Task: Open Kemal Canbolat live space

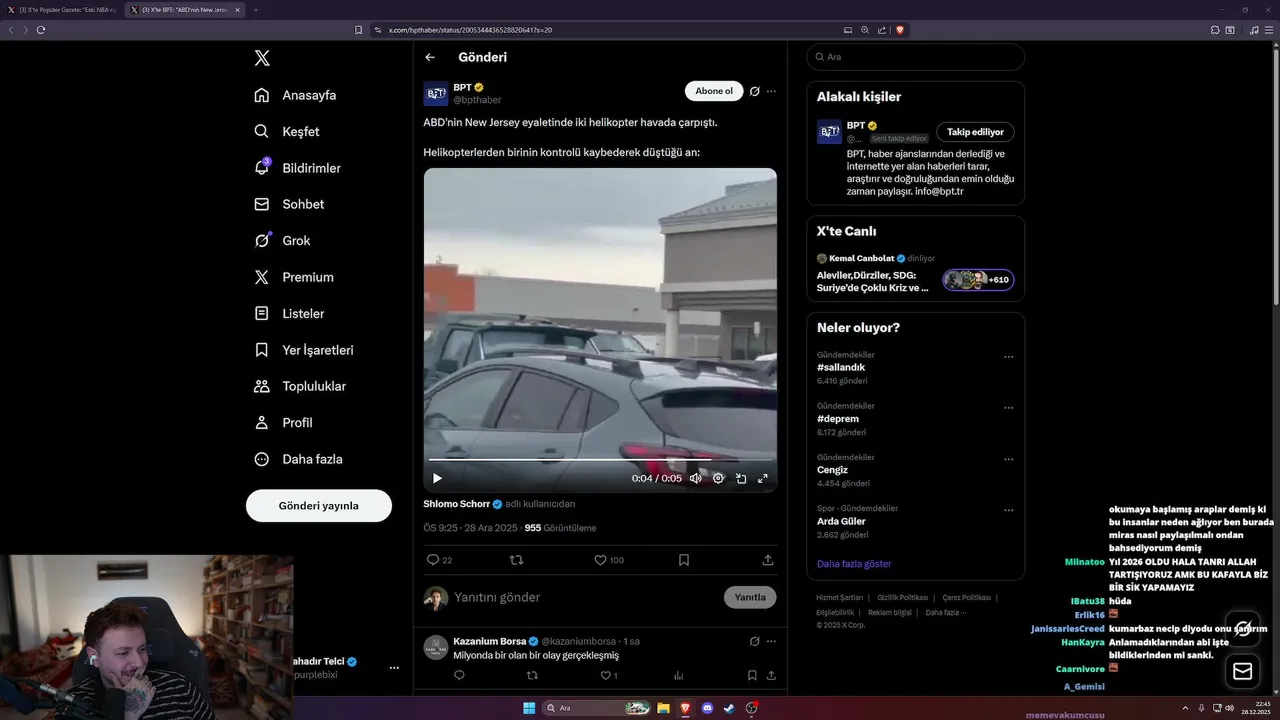Action: (x=915, y=273)
